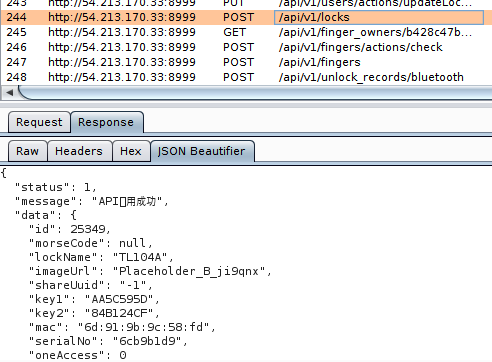Select request 243 updateLoc PUT row
492x362 pixels.
[246, 4]
